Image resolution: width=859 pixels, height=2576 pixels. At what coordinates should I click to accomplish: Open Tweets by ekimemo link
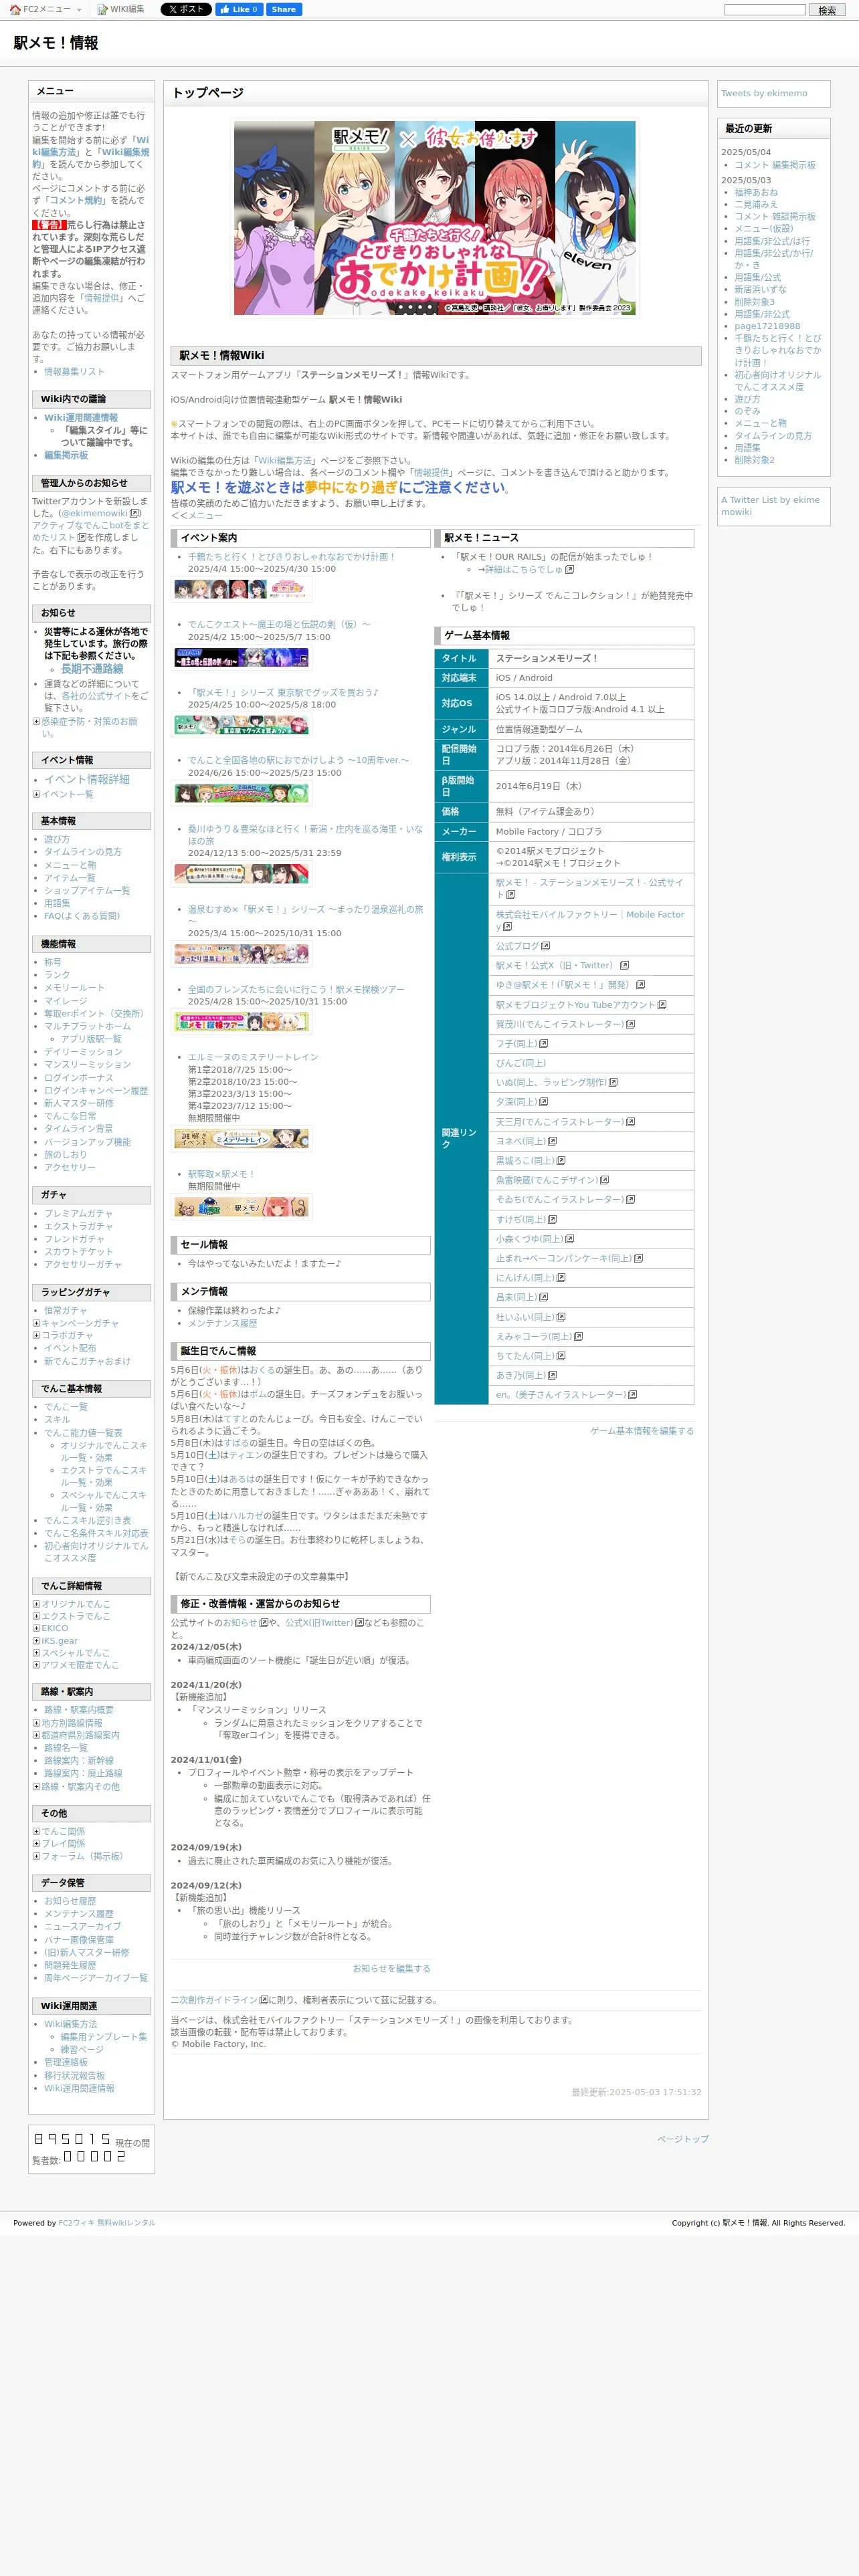764,93
